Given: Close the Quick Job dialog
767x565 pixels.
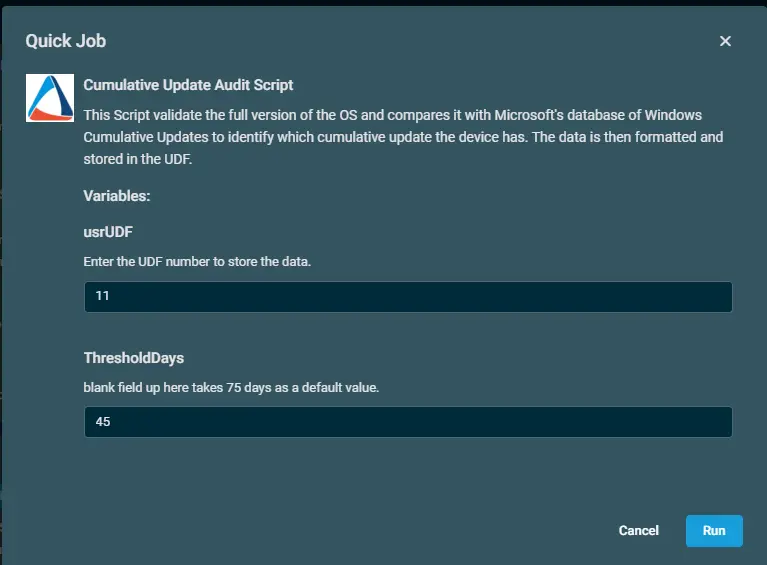Looking at the screenshot, I should [x=725, y=41].
